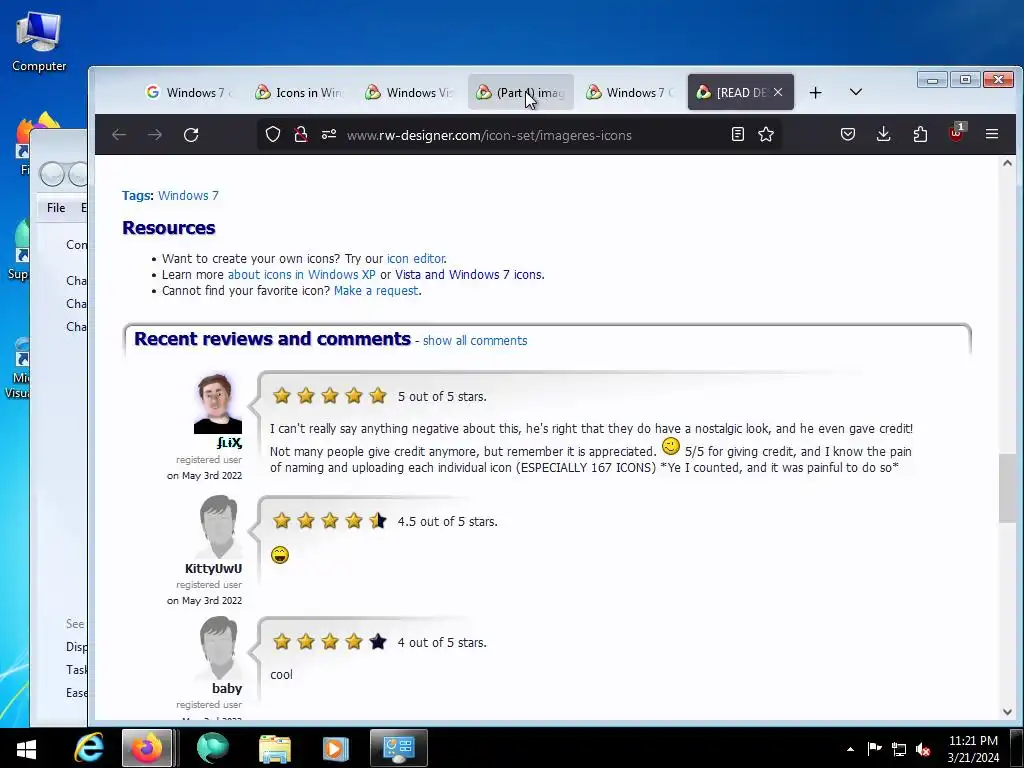
Task: Open the Firefox hamburger menu
Action: click(x=992, y=134)
